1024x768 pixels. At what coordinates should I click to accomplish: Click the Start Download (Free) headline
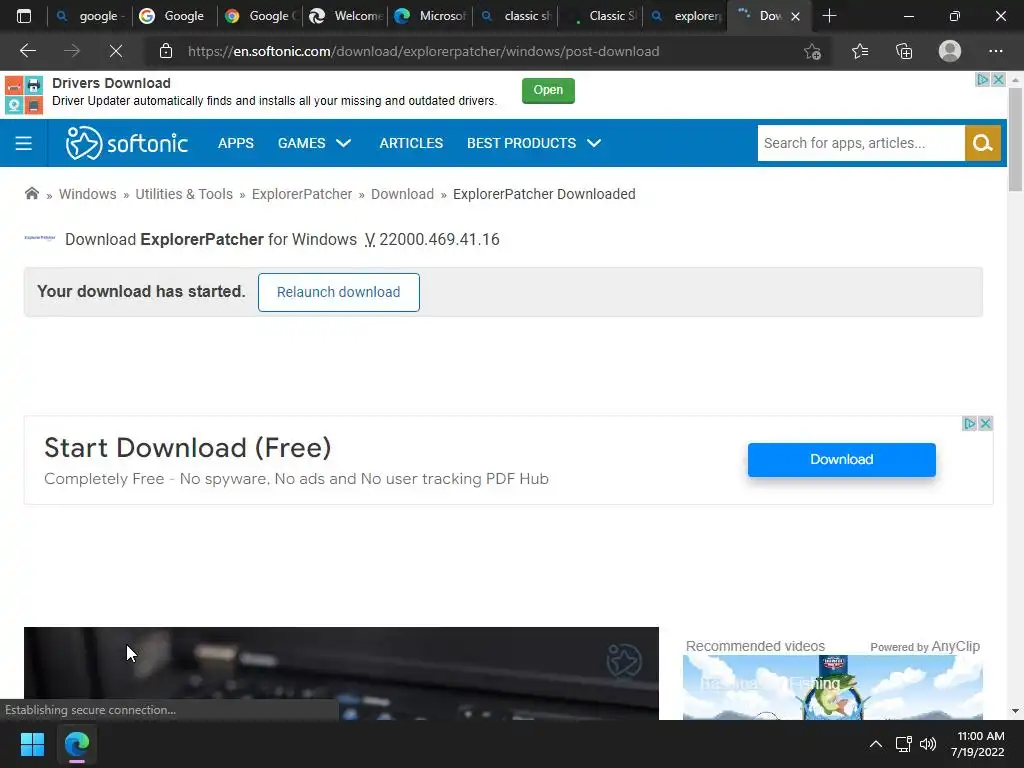187,448
